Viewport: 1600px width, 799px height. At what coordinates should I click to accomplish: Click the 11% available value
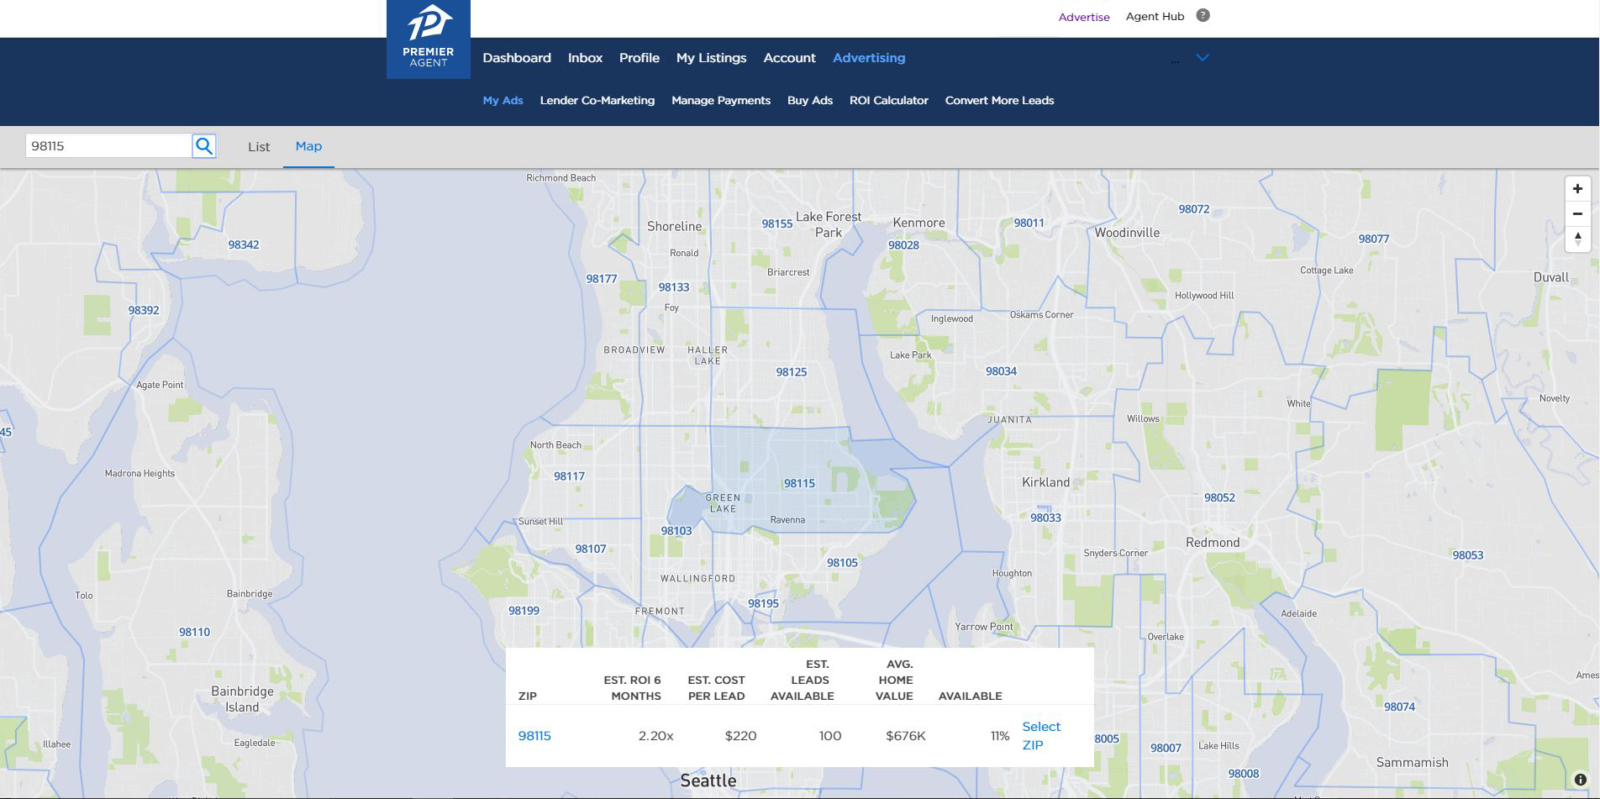coord(1000,736)
